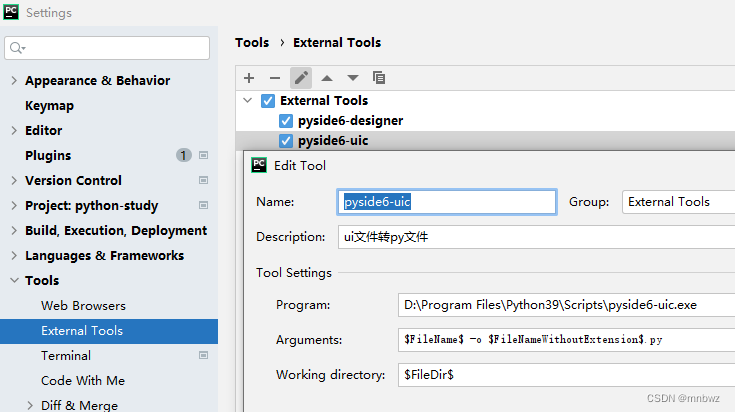Open the Keymap settings page

coord(49,105)
